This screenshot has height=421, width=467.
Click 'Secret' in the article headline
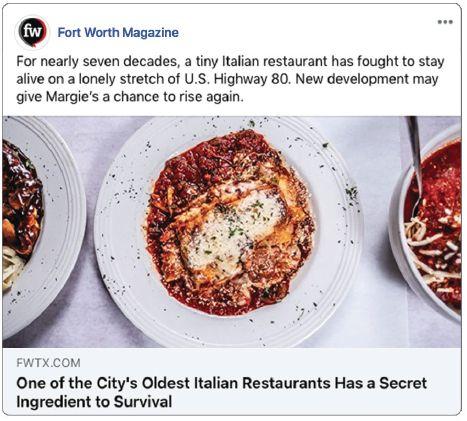(403, 383)
